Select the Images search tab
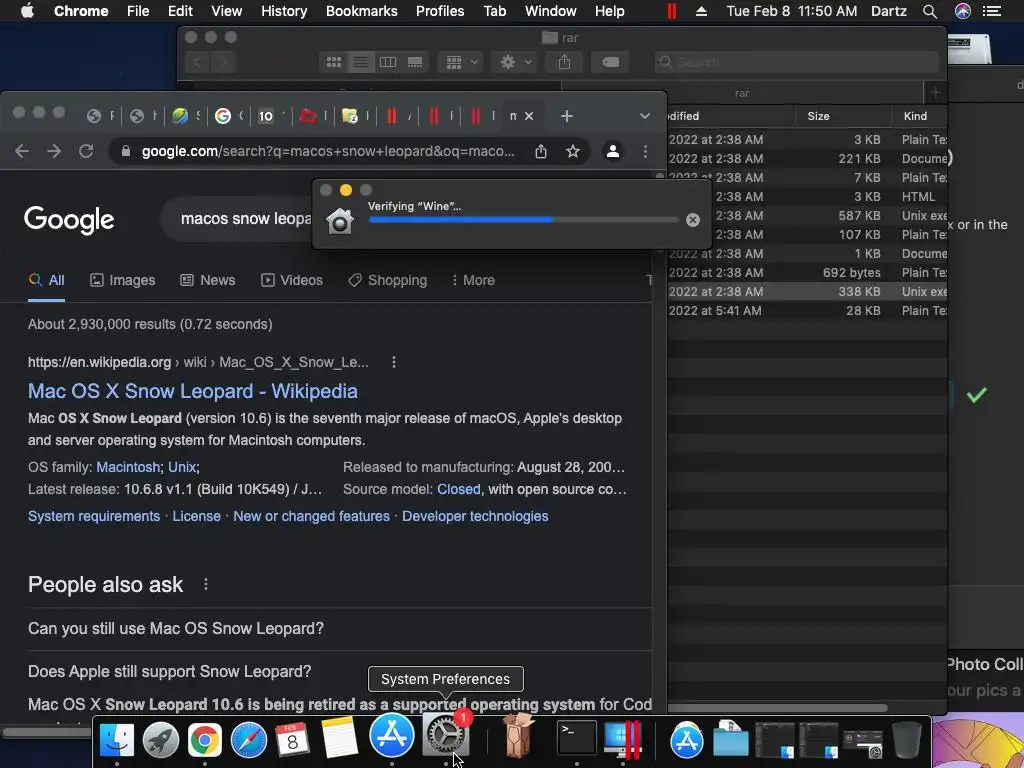The height and width of the screenshot is (768, 1024). pyautogui.click(x=123, y=280)
